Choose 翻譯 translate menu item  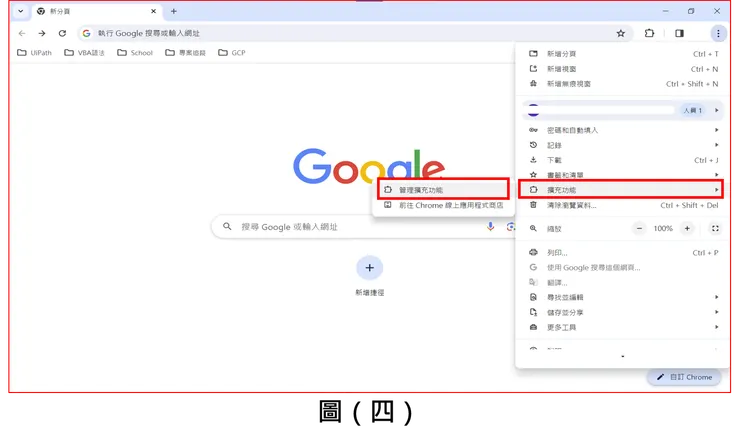[x=623, y=283]
